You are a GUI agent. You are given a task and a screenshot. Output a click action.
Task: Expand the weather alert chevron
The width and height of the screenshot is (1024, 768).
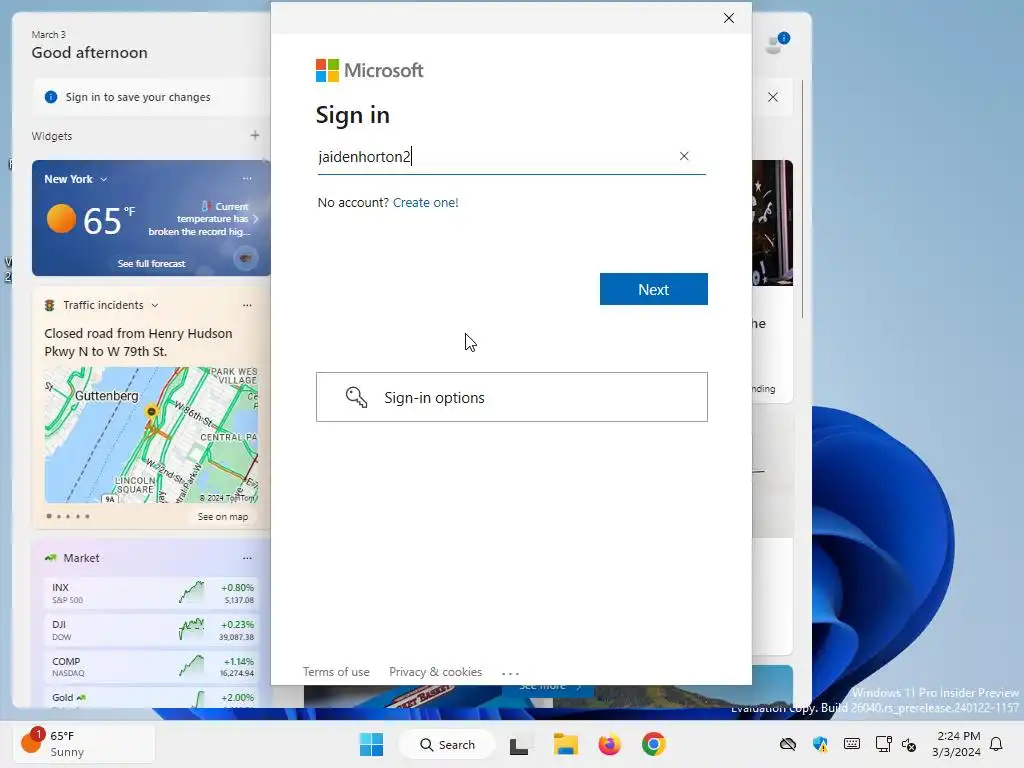click(255, 219)
